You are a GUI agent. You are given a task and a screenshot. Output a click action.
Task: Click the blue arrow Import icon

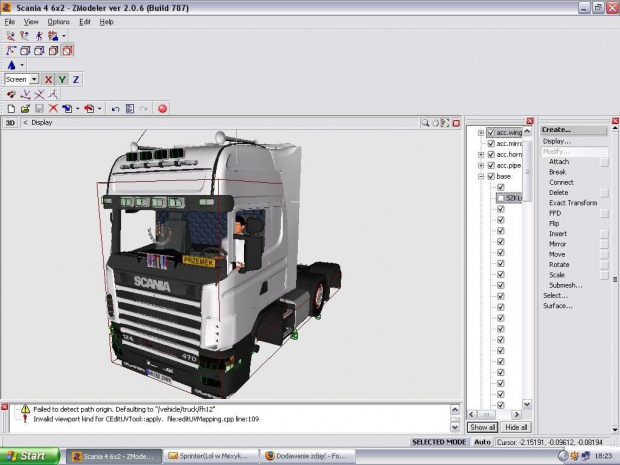[67, 109]
